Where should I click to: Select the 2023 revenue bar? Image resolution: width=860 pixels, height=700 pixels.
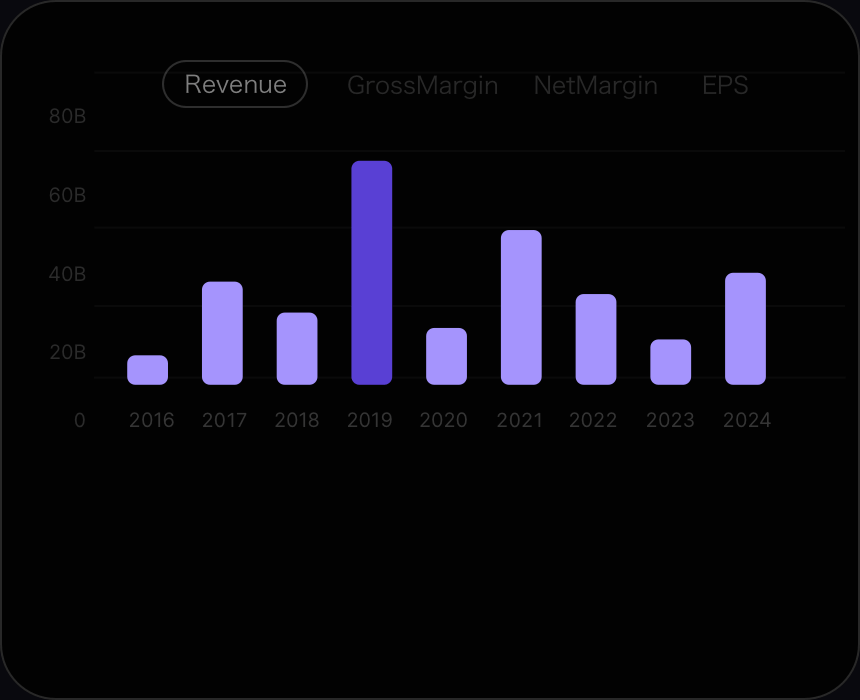tap(670, 362)
